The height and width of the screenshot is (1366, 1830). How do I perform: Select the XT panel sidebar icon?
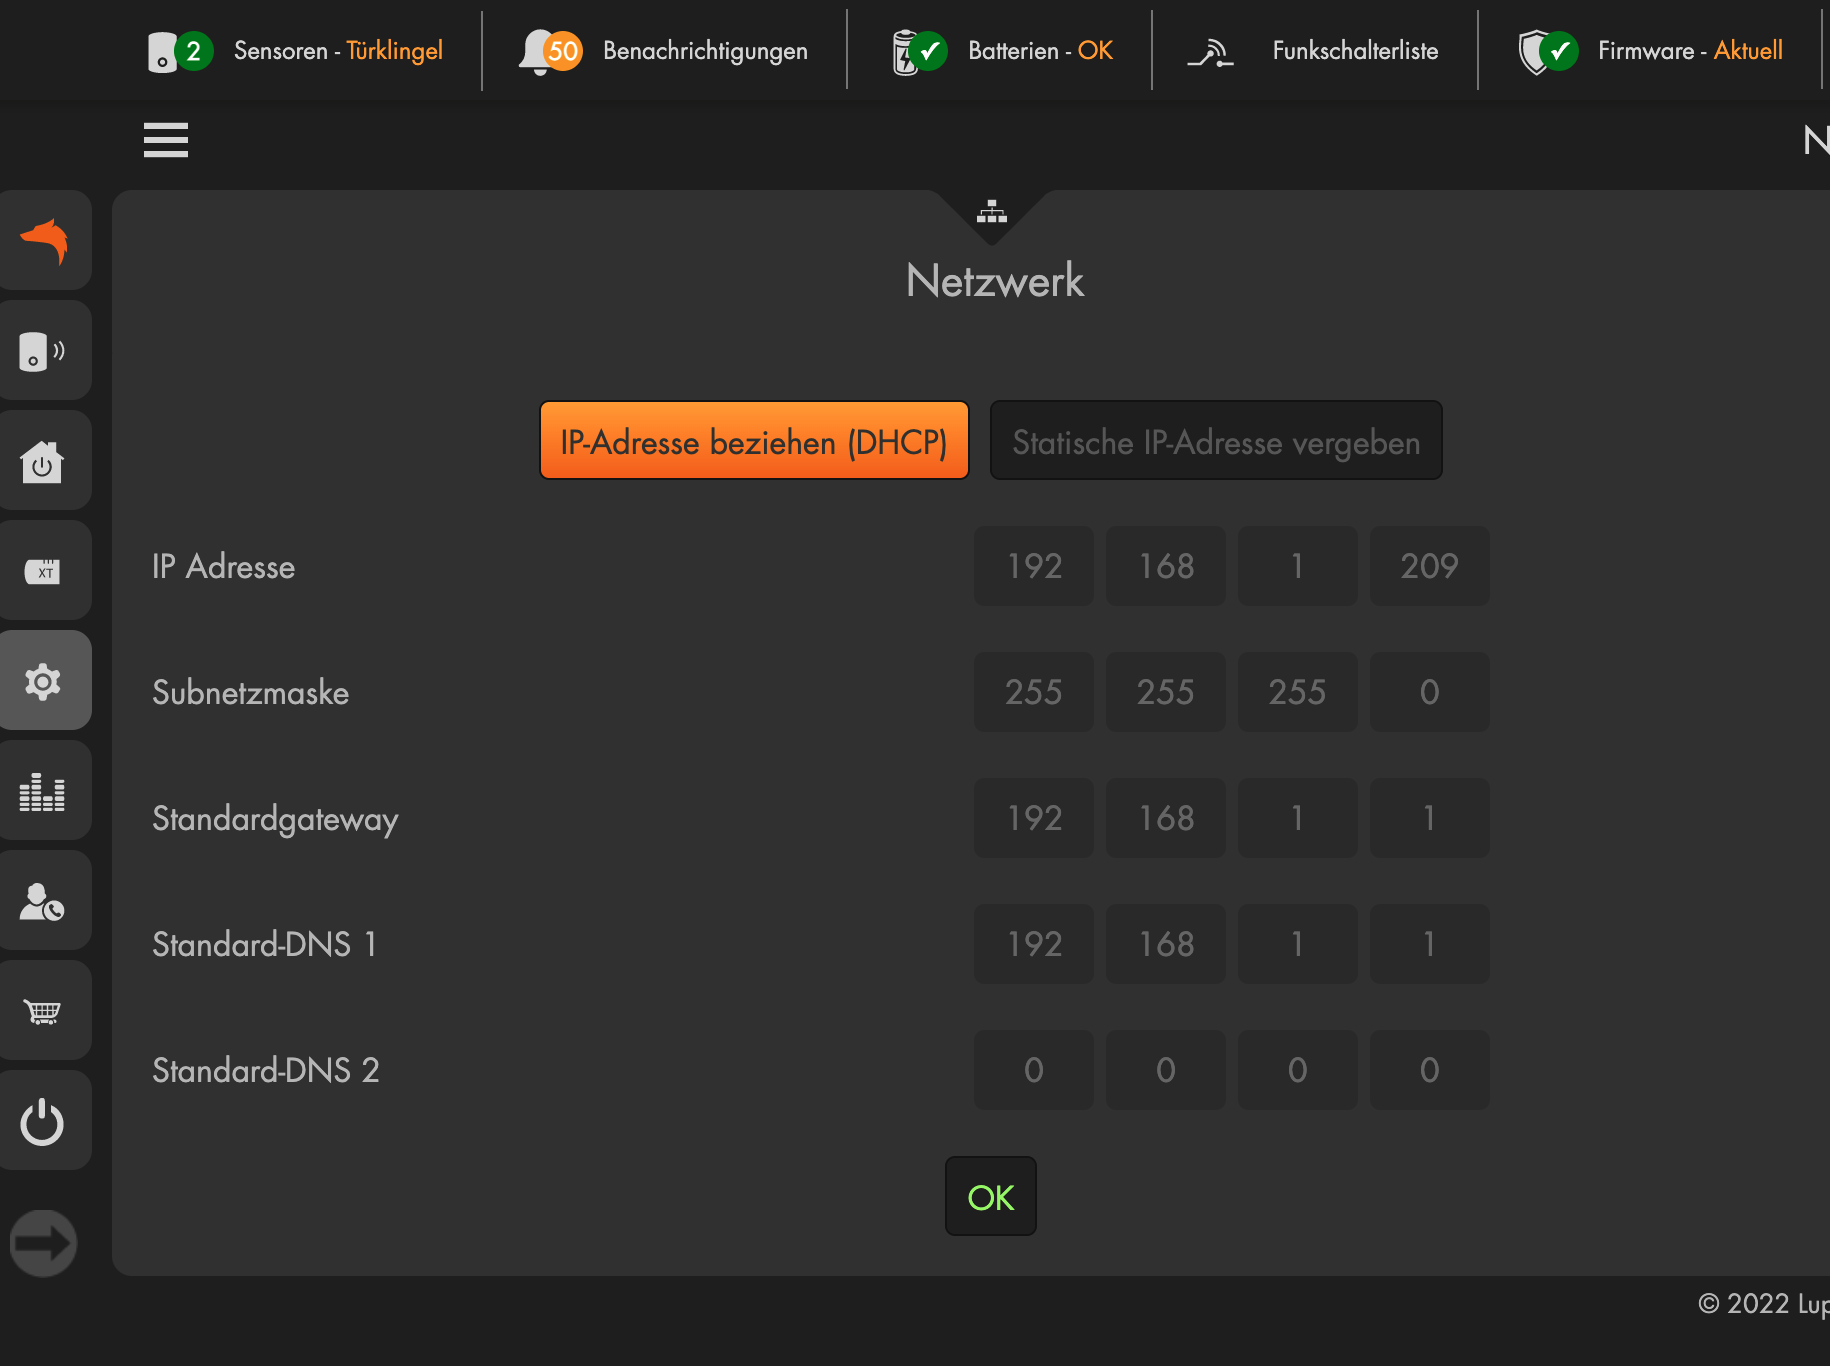point(42,571)
